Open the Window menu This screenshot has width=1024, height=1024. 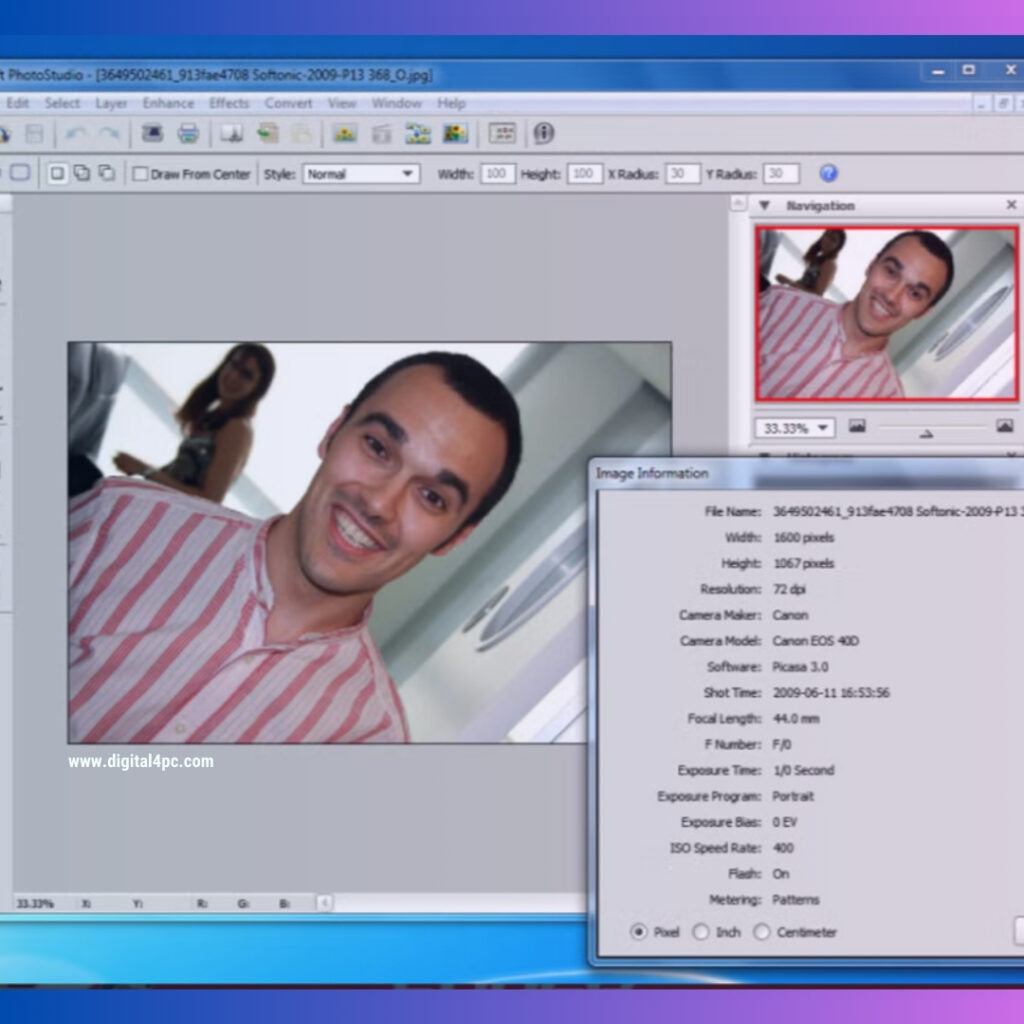[396, 103]
